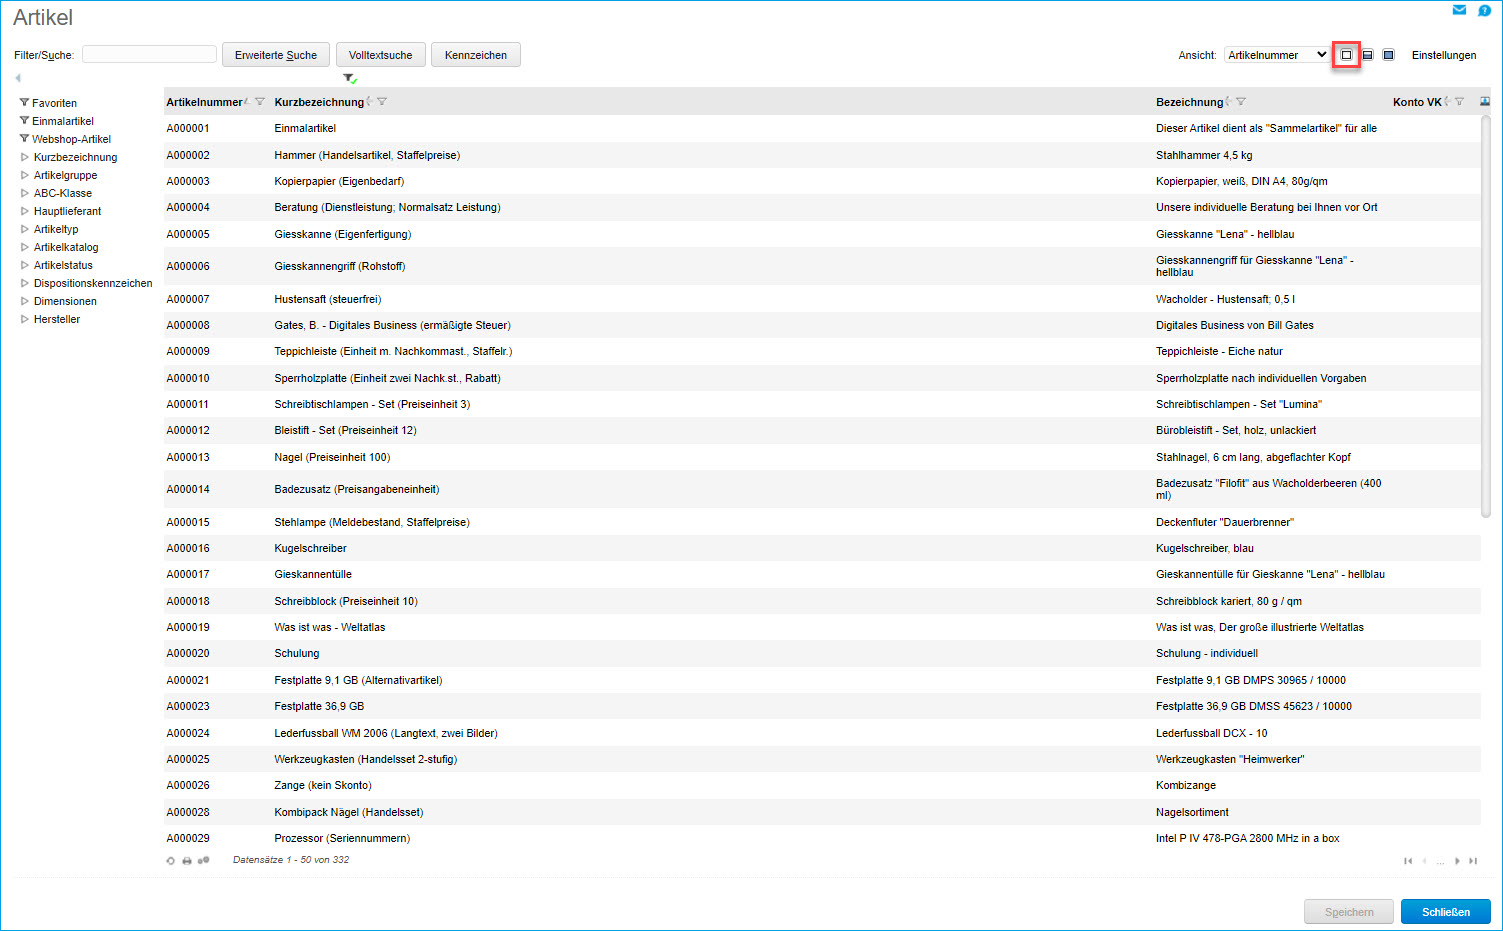Open the Ansicht dropdown showing Artikelnummer
The width and height of the screenshot is (1503, 931).
[x=1277, y=55]
